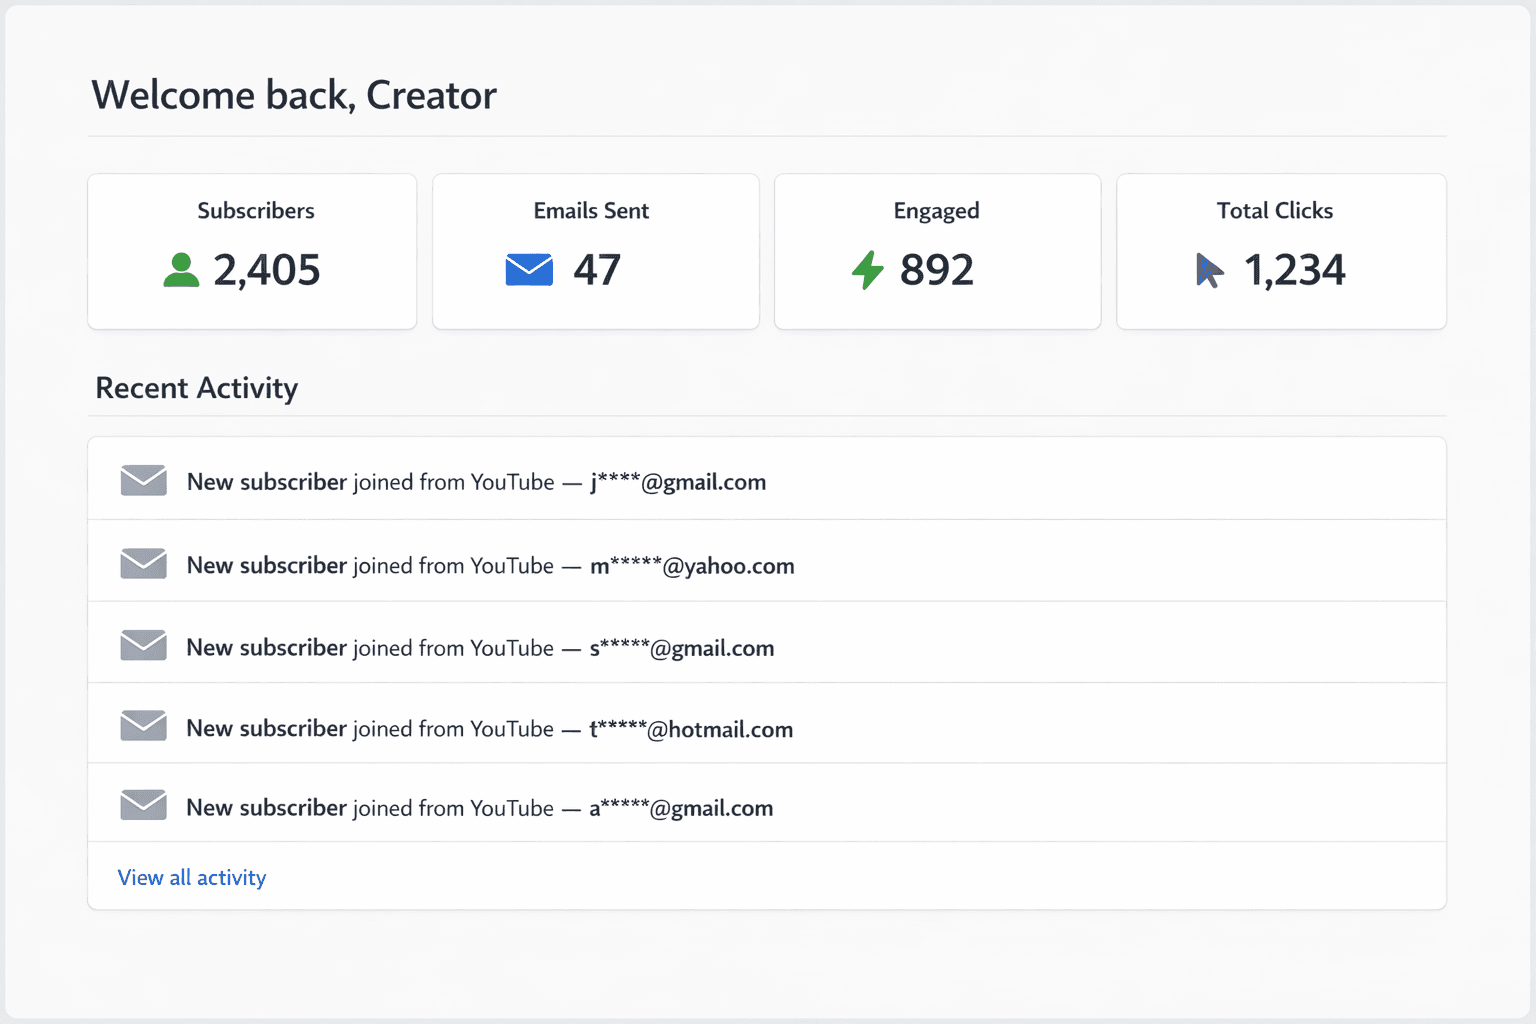Click the envelope icon beside j****@gmail.com activity

(143, 480)
